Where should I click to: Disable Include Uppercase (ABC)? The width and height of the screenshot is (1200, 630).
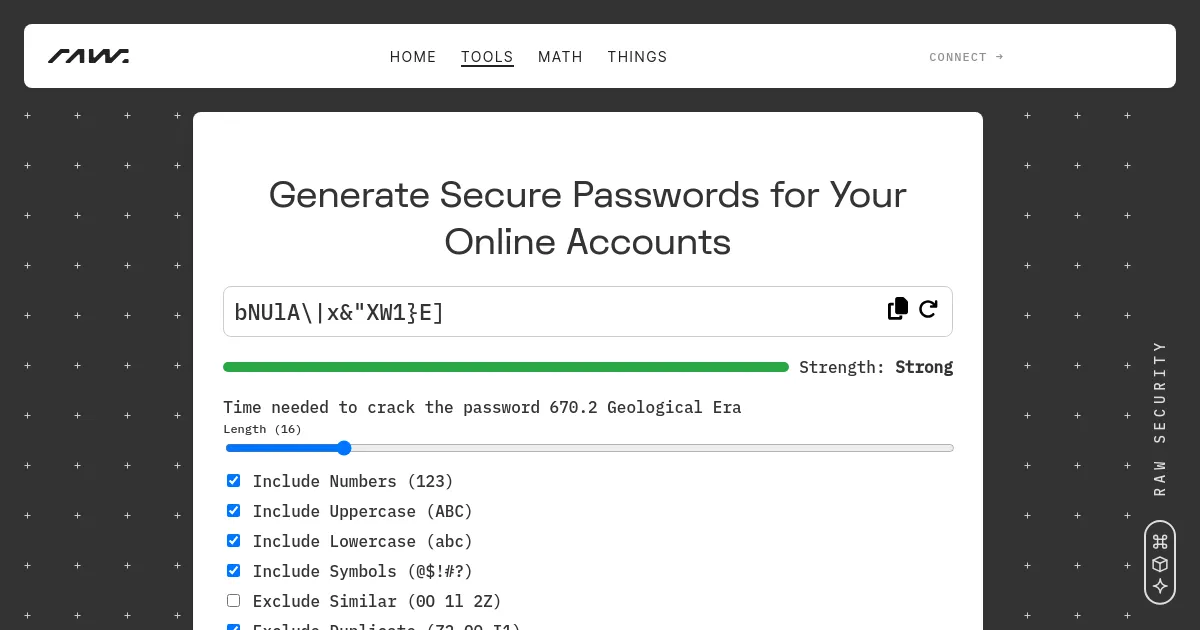point(233,510)
